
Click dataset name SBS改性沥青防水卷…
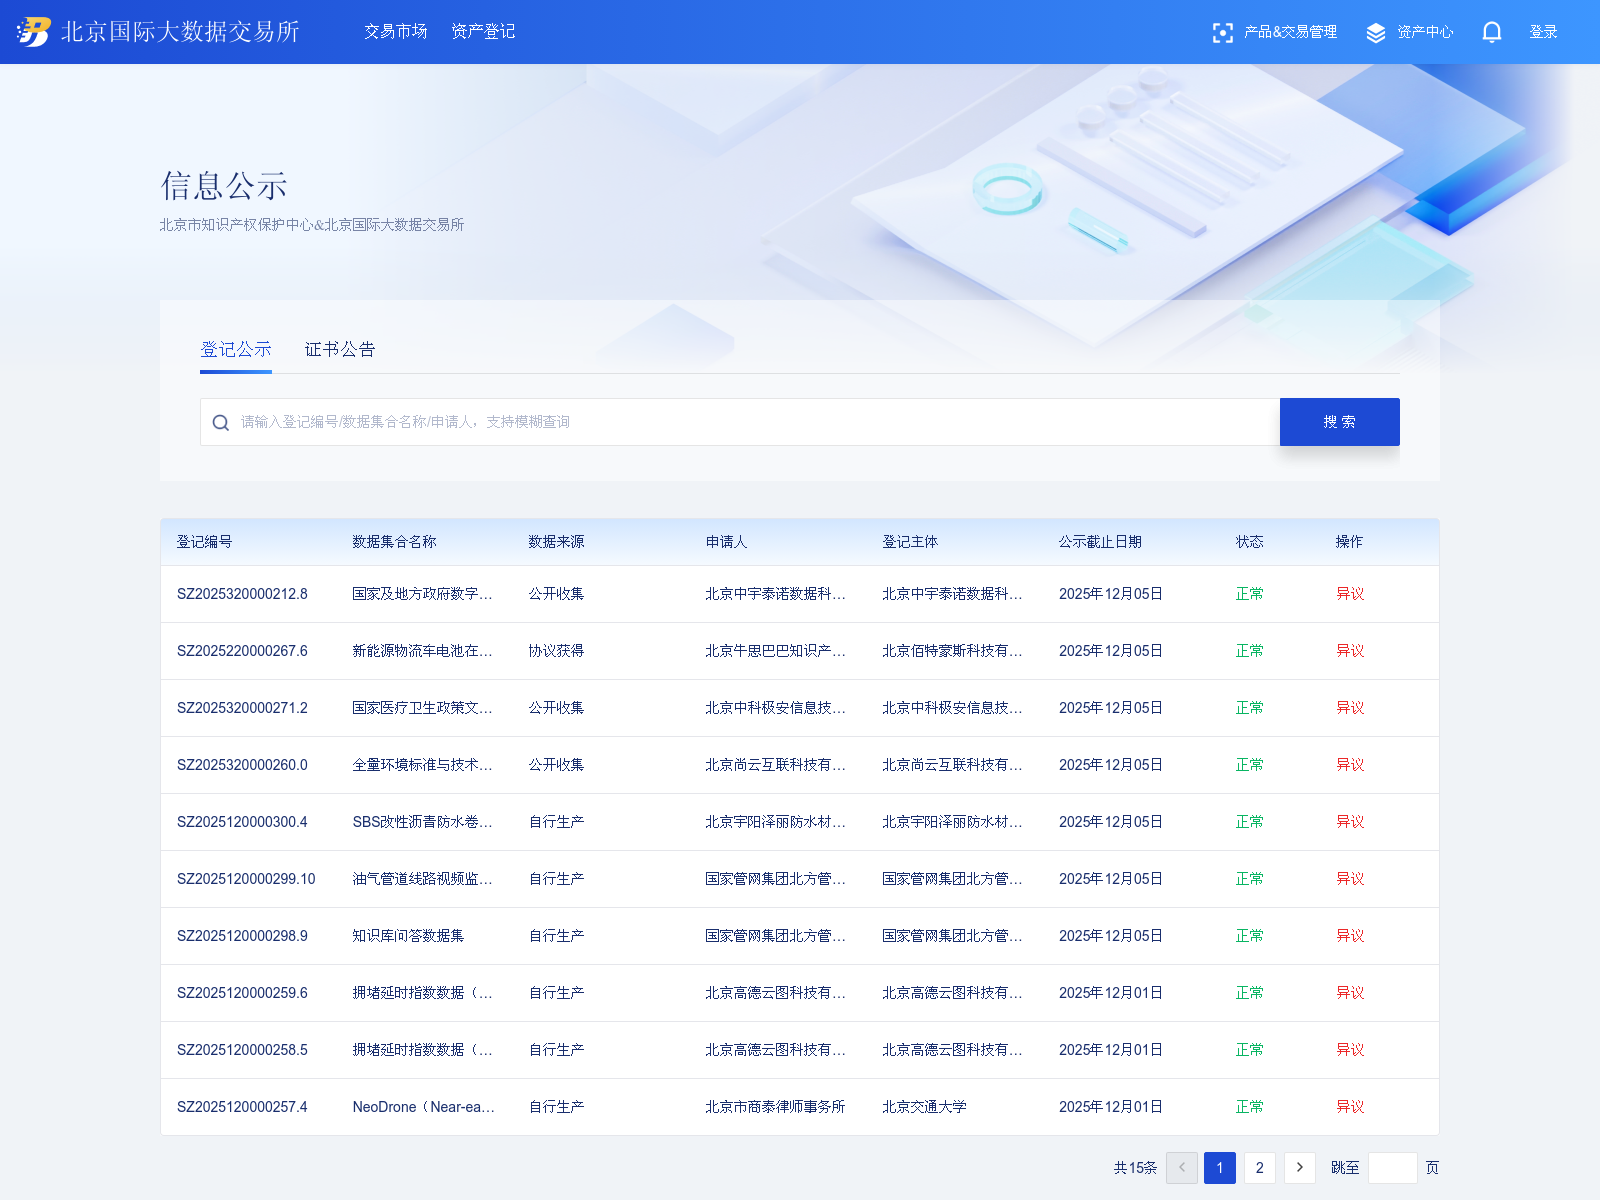coord(422,822)
